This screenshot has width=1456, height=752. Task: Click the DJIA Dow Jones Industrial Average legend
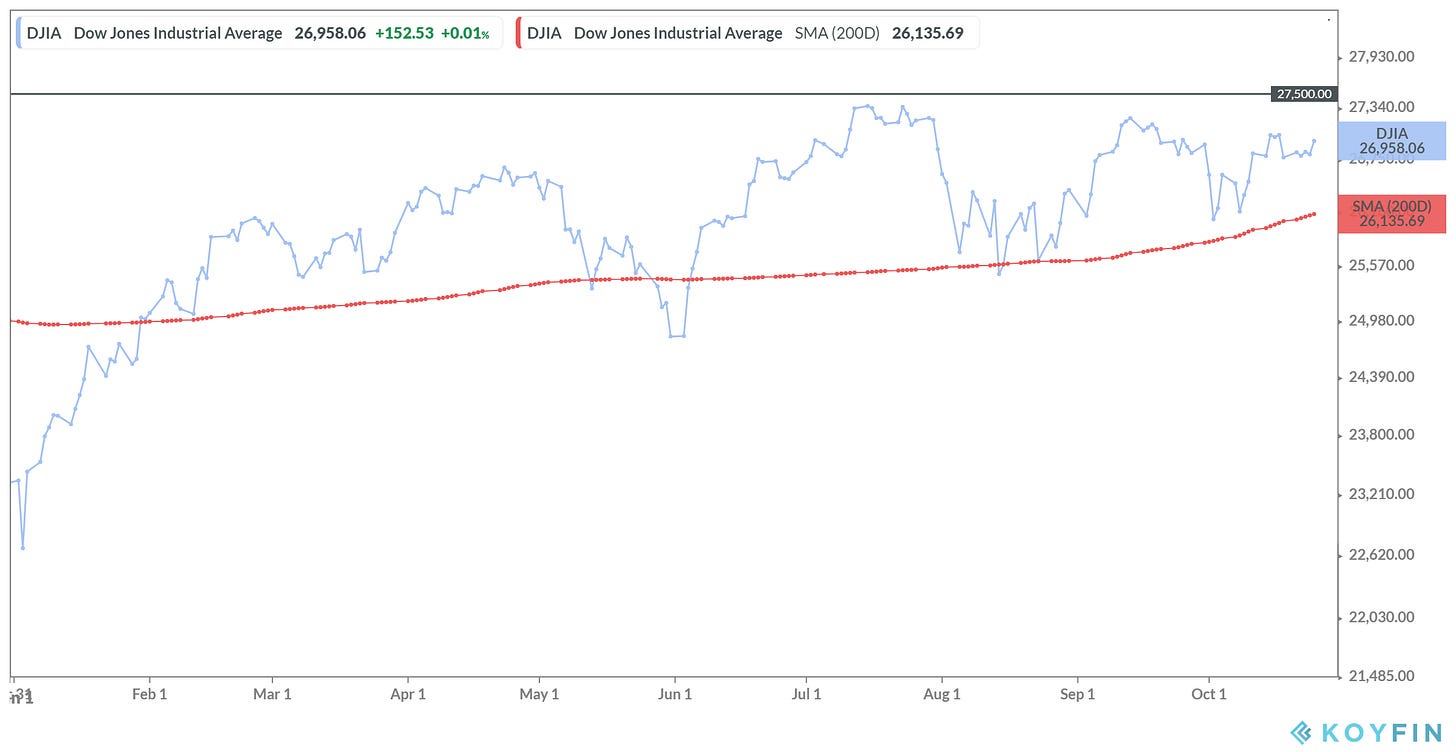[260, 33]
